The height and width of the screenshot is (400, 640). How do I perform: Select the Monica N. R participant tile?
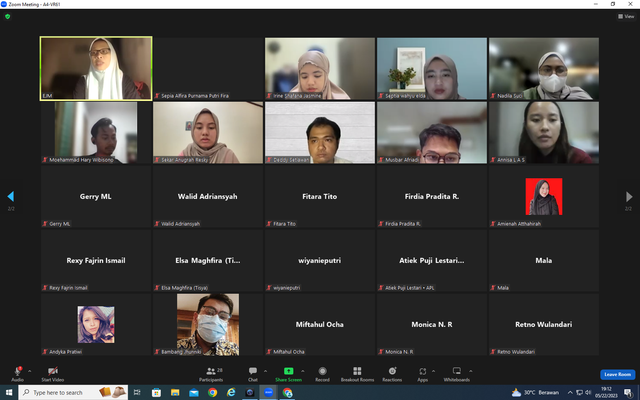tap(432, 324)
